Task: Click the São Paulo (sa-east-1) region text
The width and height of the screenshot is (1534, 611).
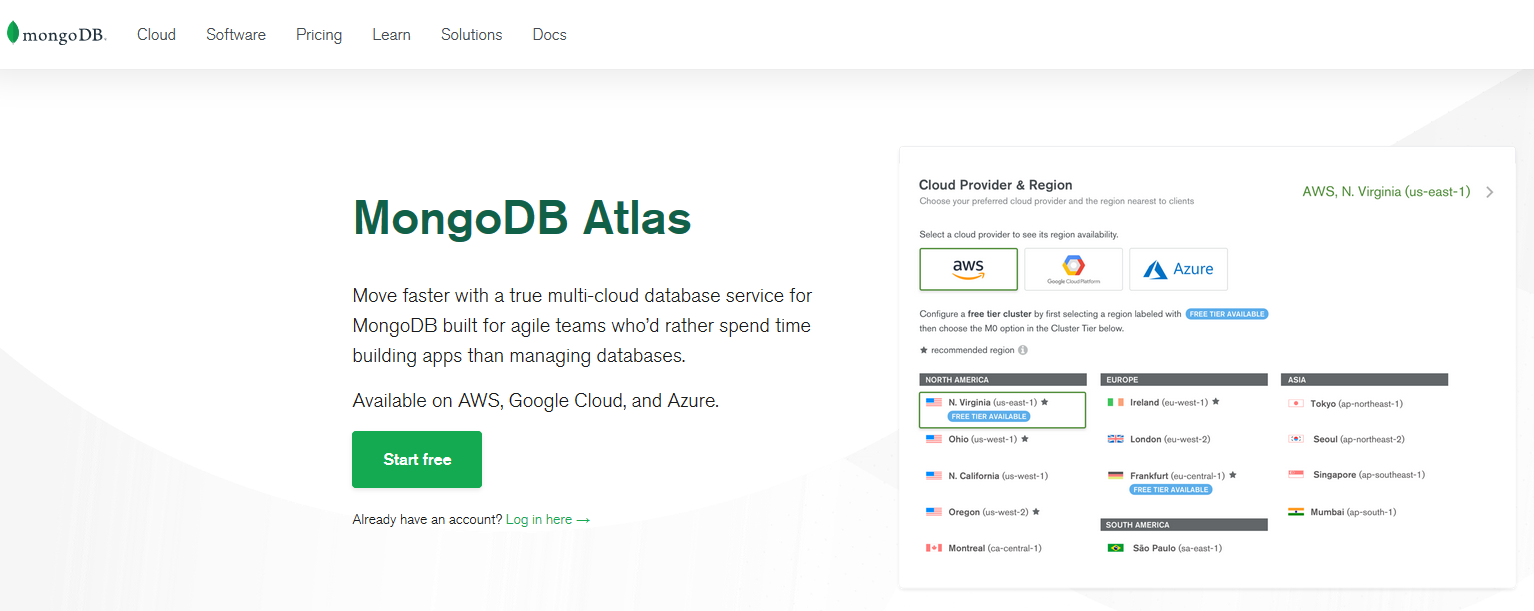Action: coord(1177,548)
